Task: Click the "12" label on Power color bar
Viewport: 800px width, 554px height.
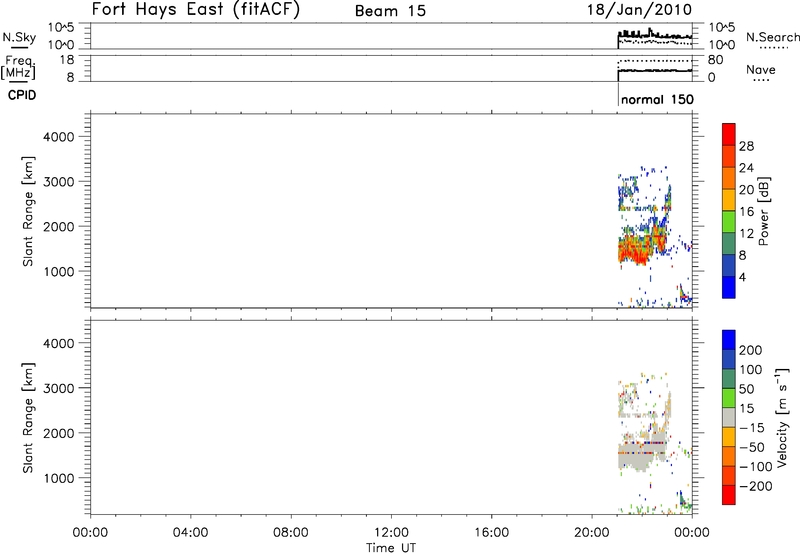Action: pos(746,234)
